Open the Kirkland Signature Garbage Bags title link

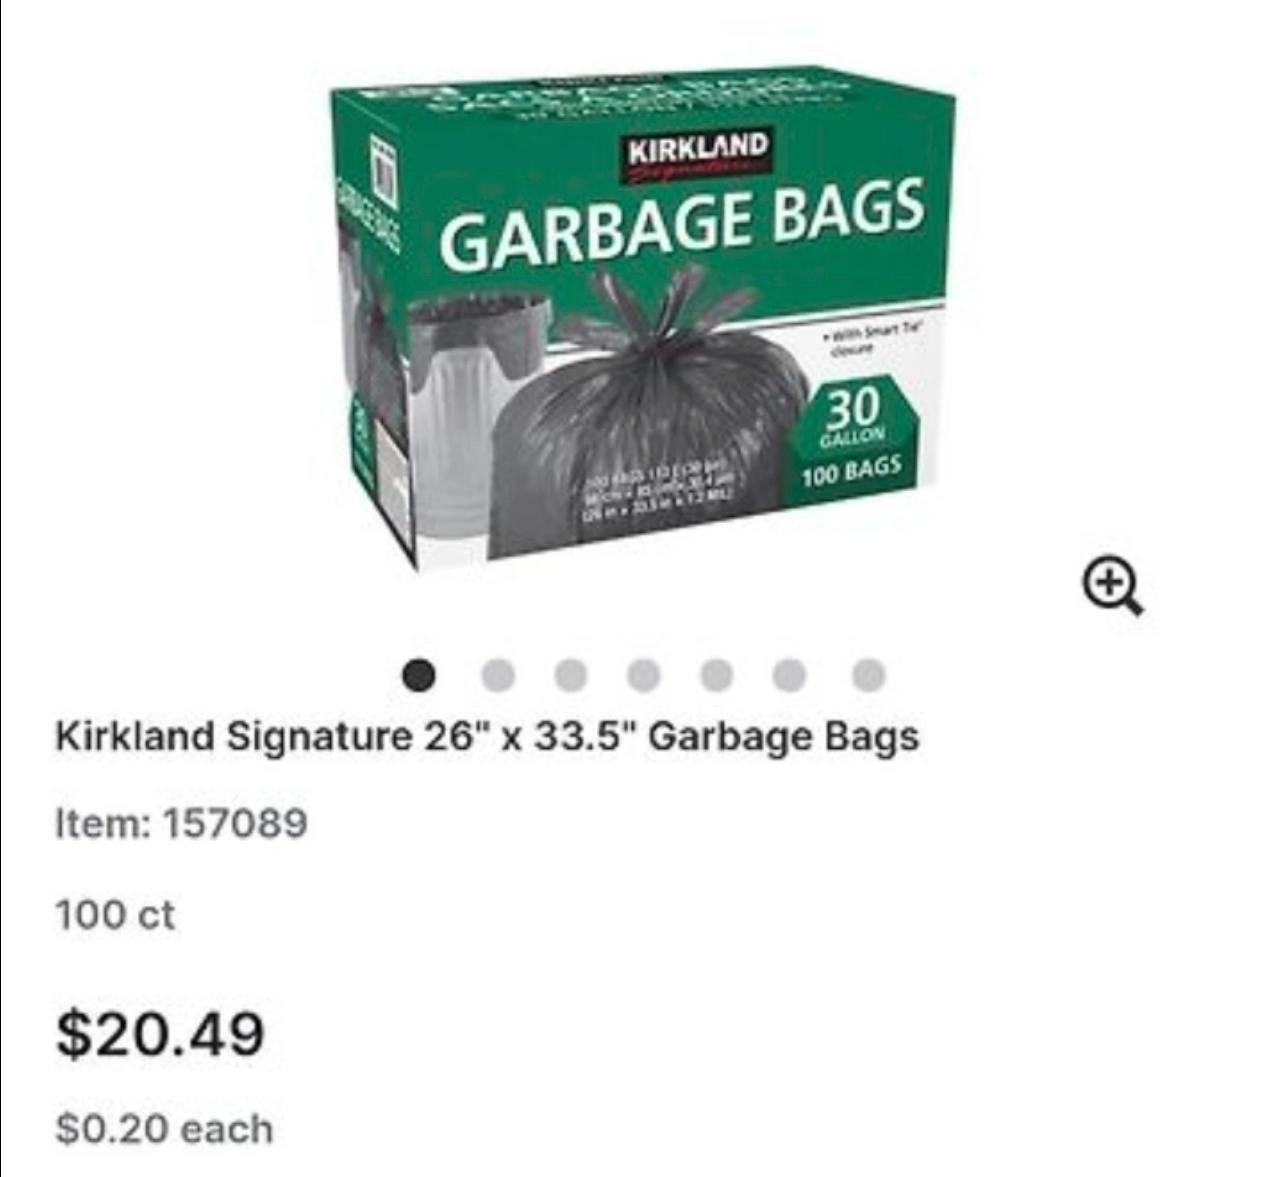pos(487,737)
